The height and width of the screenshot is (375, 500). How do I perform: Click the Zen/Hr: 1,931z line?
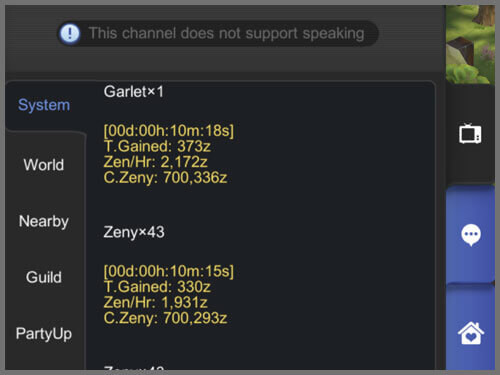point(155,302)
